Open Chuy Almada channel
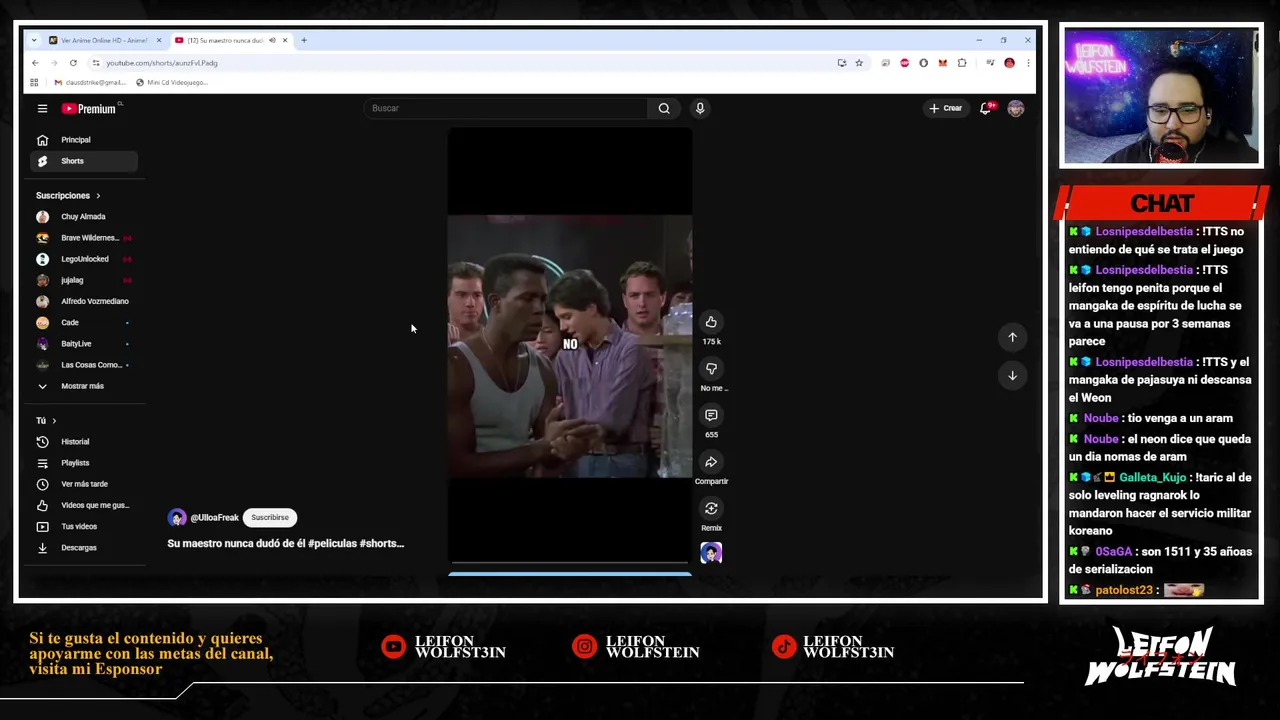Viewport: 1280px width, 720px height. pyautogui.click(x=85, y=217)
